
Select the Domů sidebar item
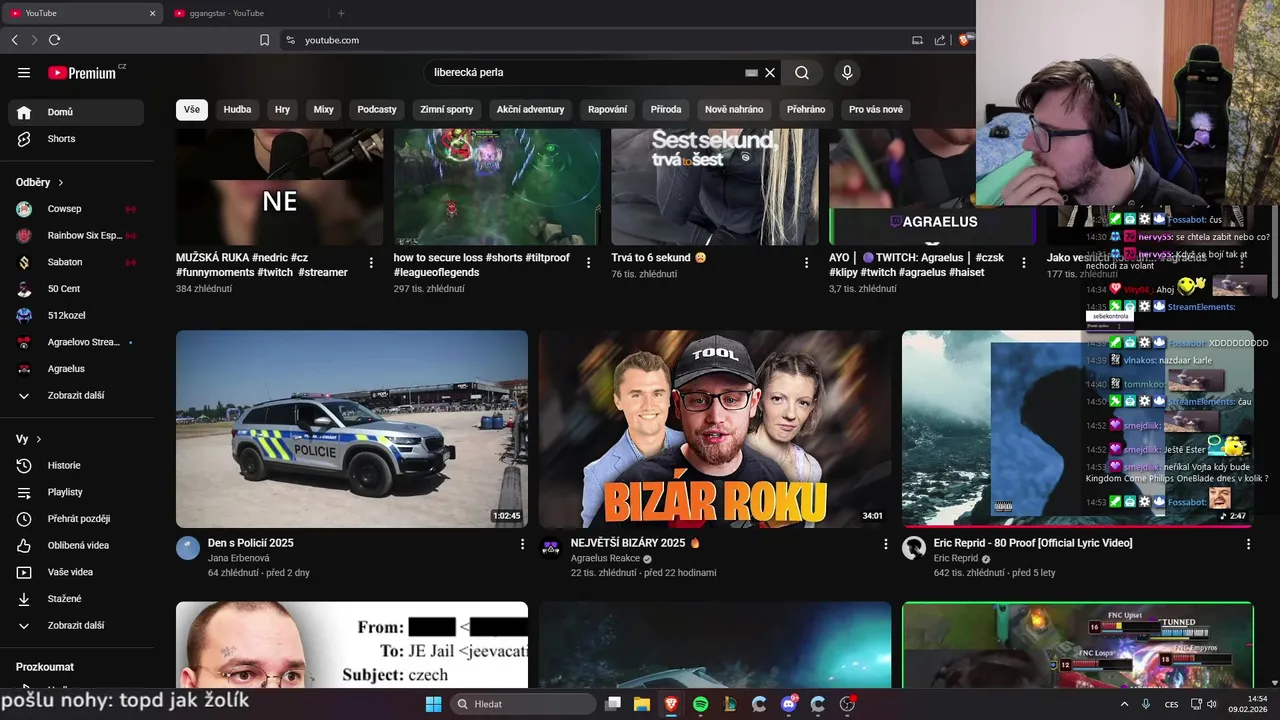click(76, 112)
